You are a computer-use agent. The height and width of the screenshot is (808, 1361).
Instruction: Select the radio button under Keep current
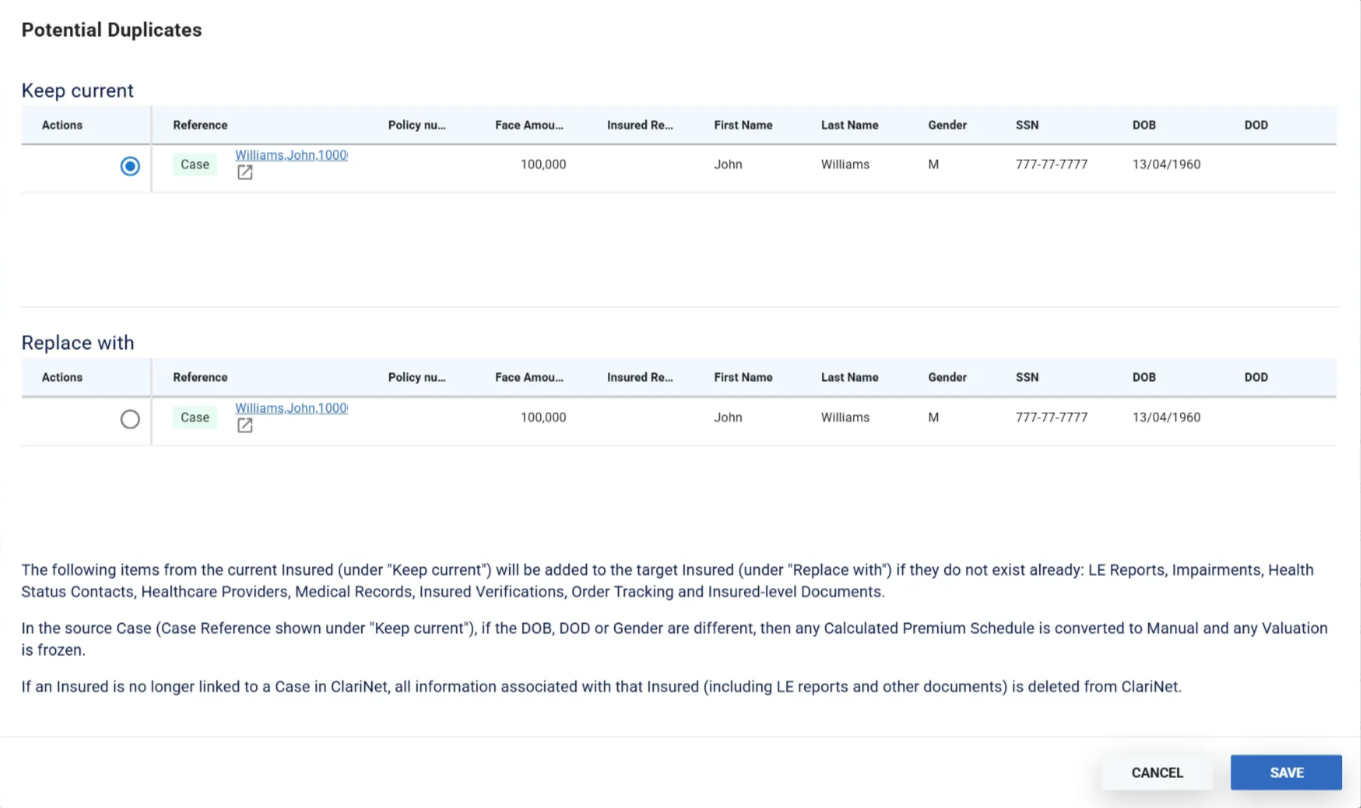point(130,166)
